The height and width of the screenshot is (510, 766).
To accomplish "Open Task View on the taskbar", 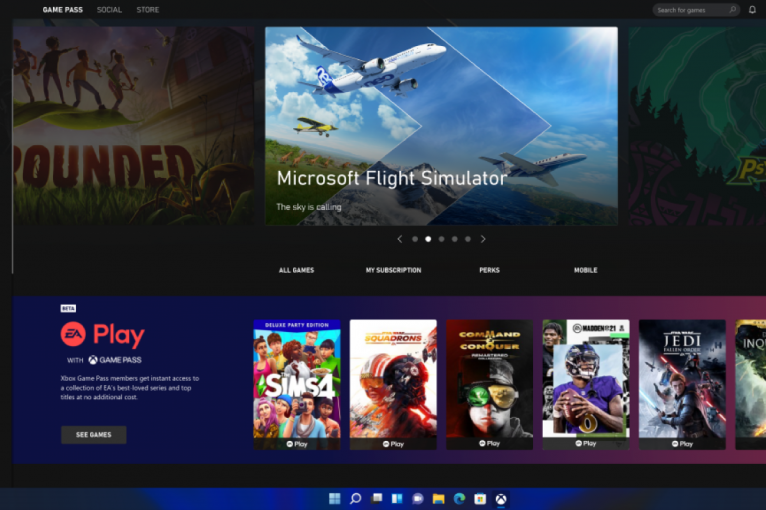I will pyautogui.click(x=377, y=499).
